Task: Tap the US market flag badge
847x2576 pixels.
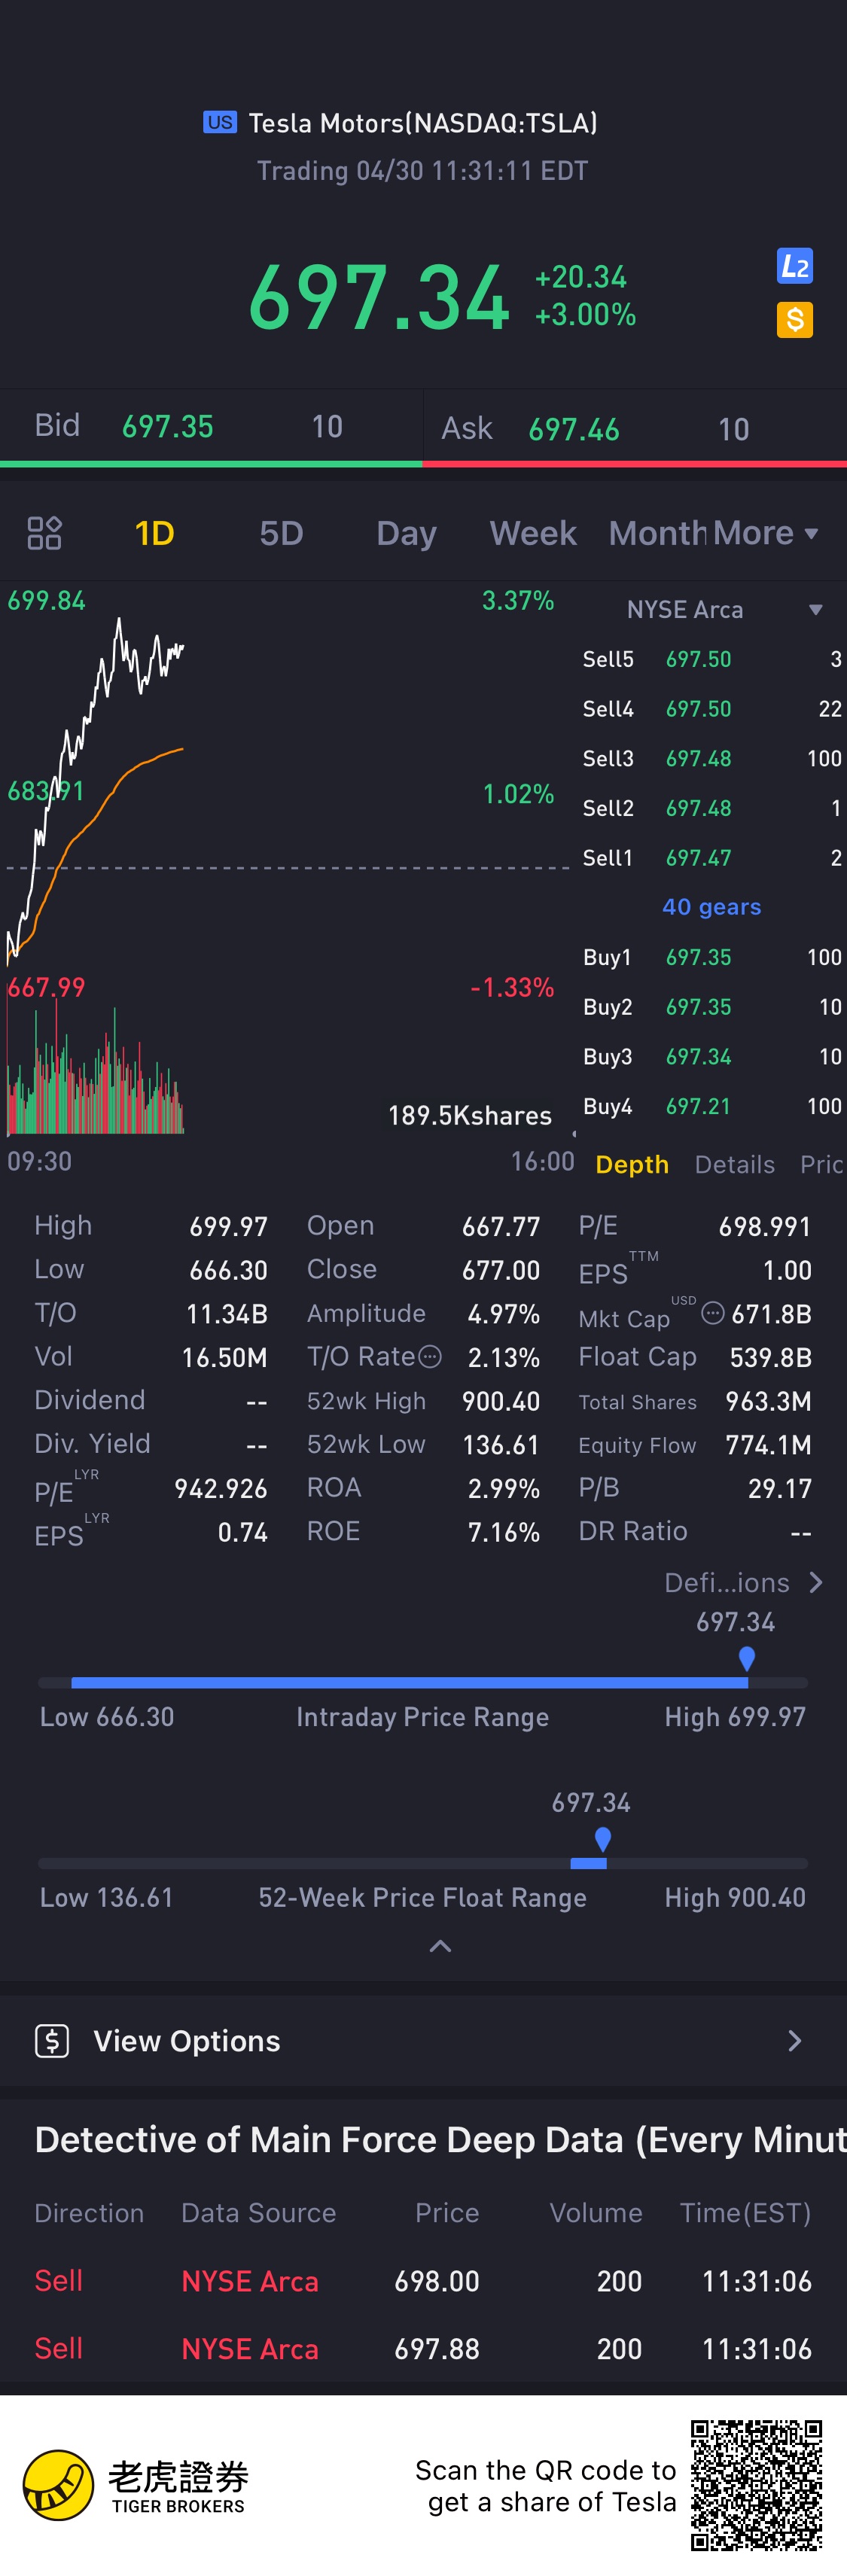Action: click(x=220, y=122)
